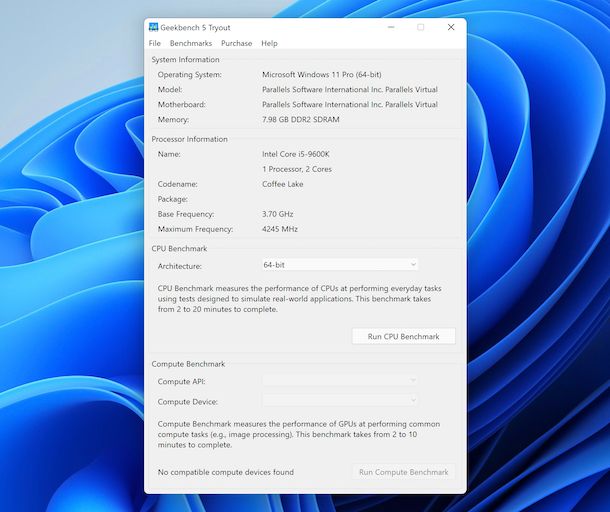
Task: Click the 7.98 GB DDR2 SDRAM value
Action: (x=301, y=119)
